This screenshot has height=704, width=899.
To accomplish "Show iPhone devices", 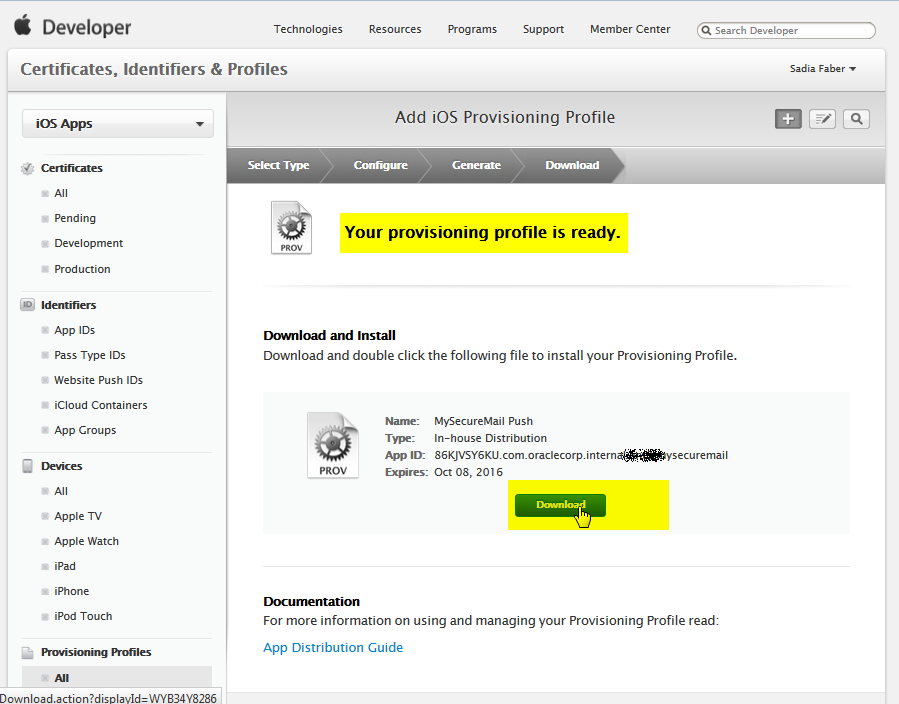I will [71, 591].
